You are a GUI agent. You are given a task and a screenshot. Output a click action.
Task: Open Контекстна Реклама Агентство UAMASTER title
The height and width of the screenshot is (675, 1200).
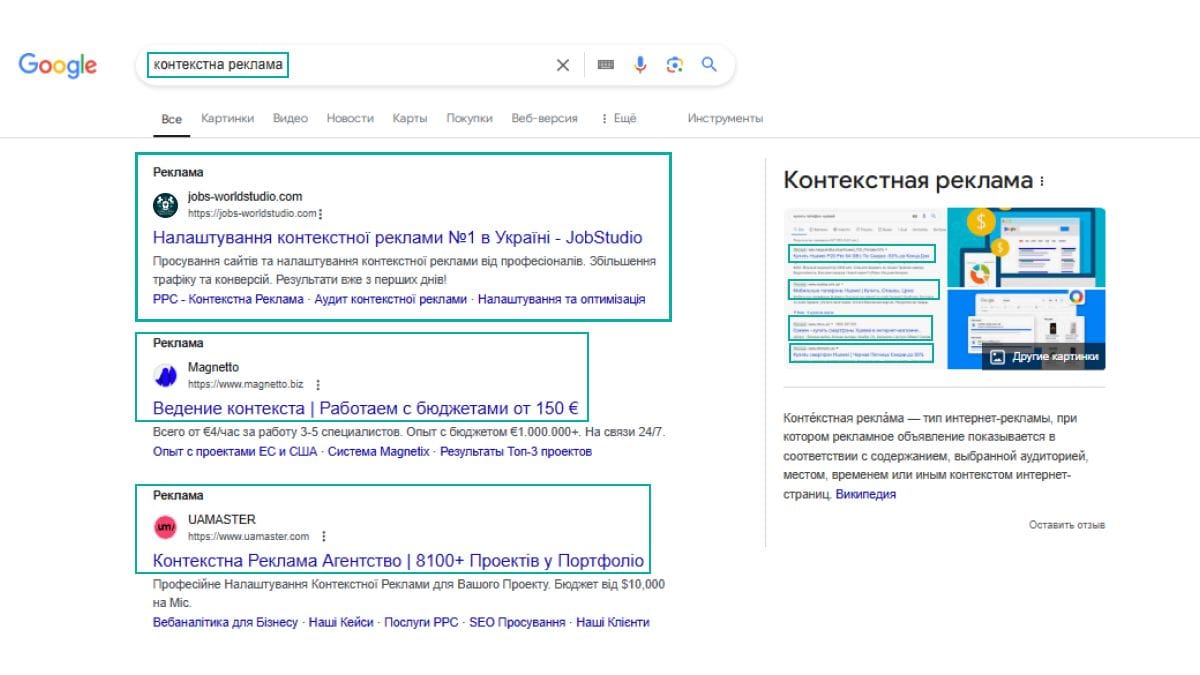coord(398,560)
